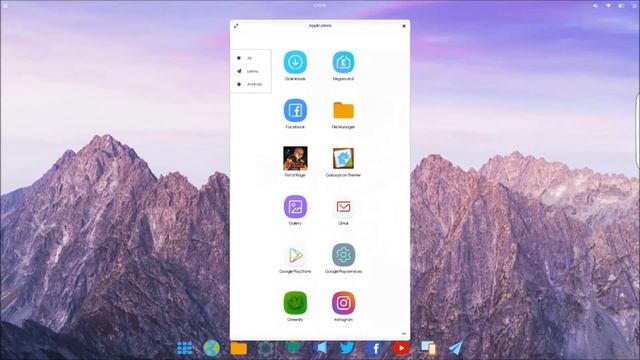Open Wi-Fi indicator in top bar

coord(608,6)
